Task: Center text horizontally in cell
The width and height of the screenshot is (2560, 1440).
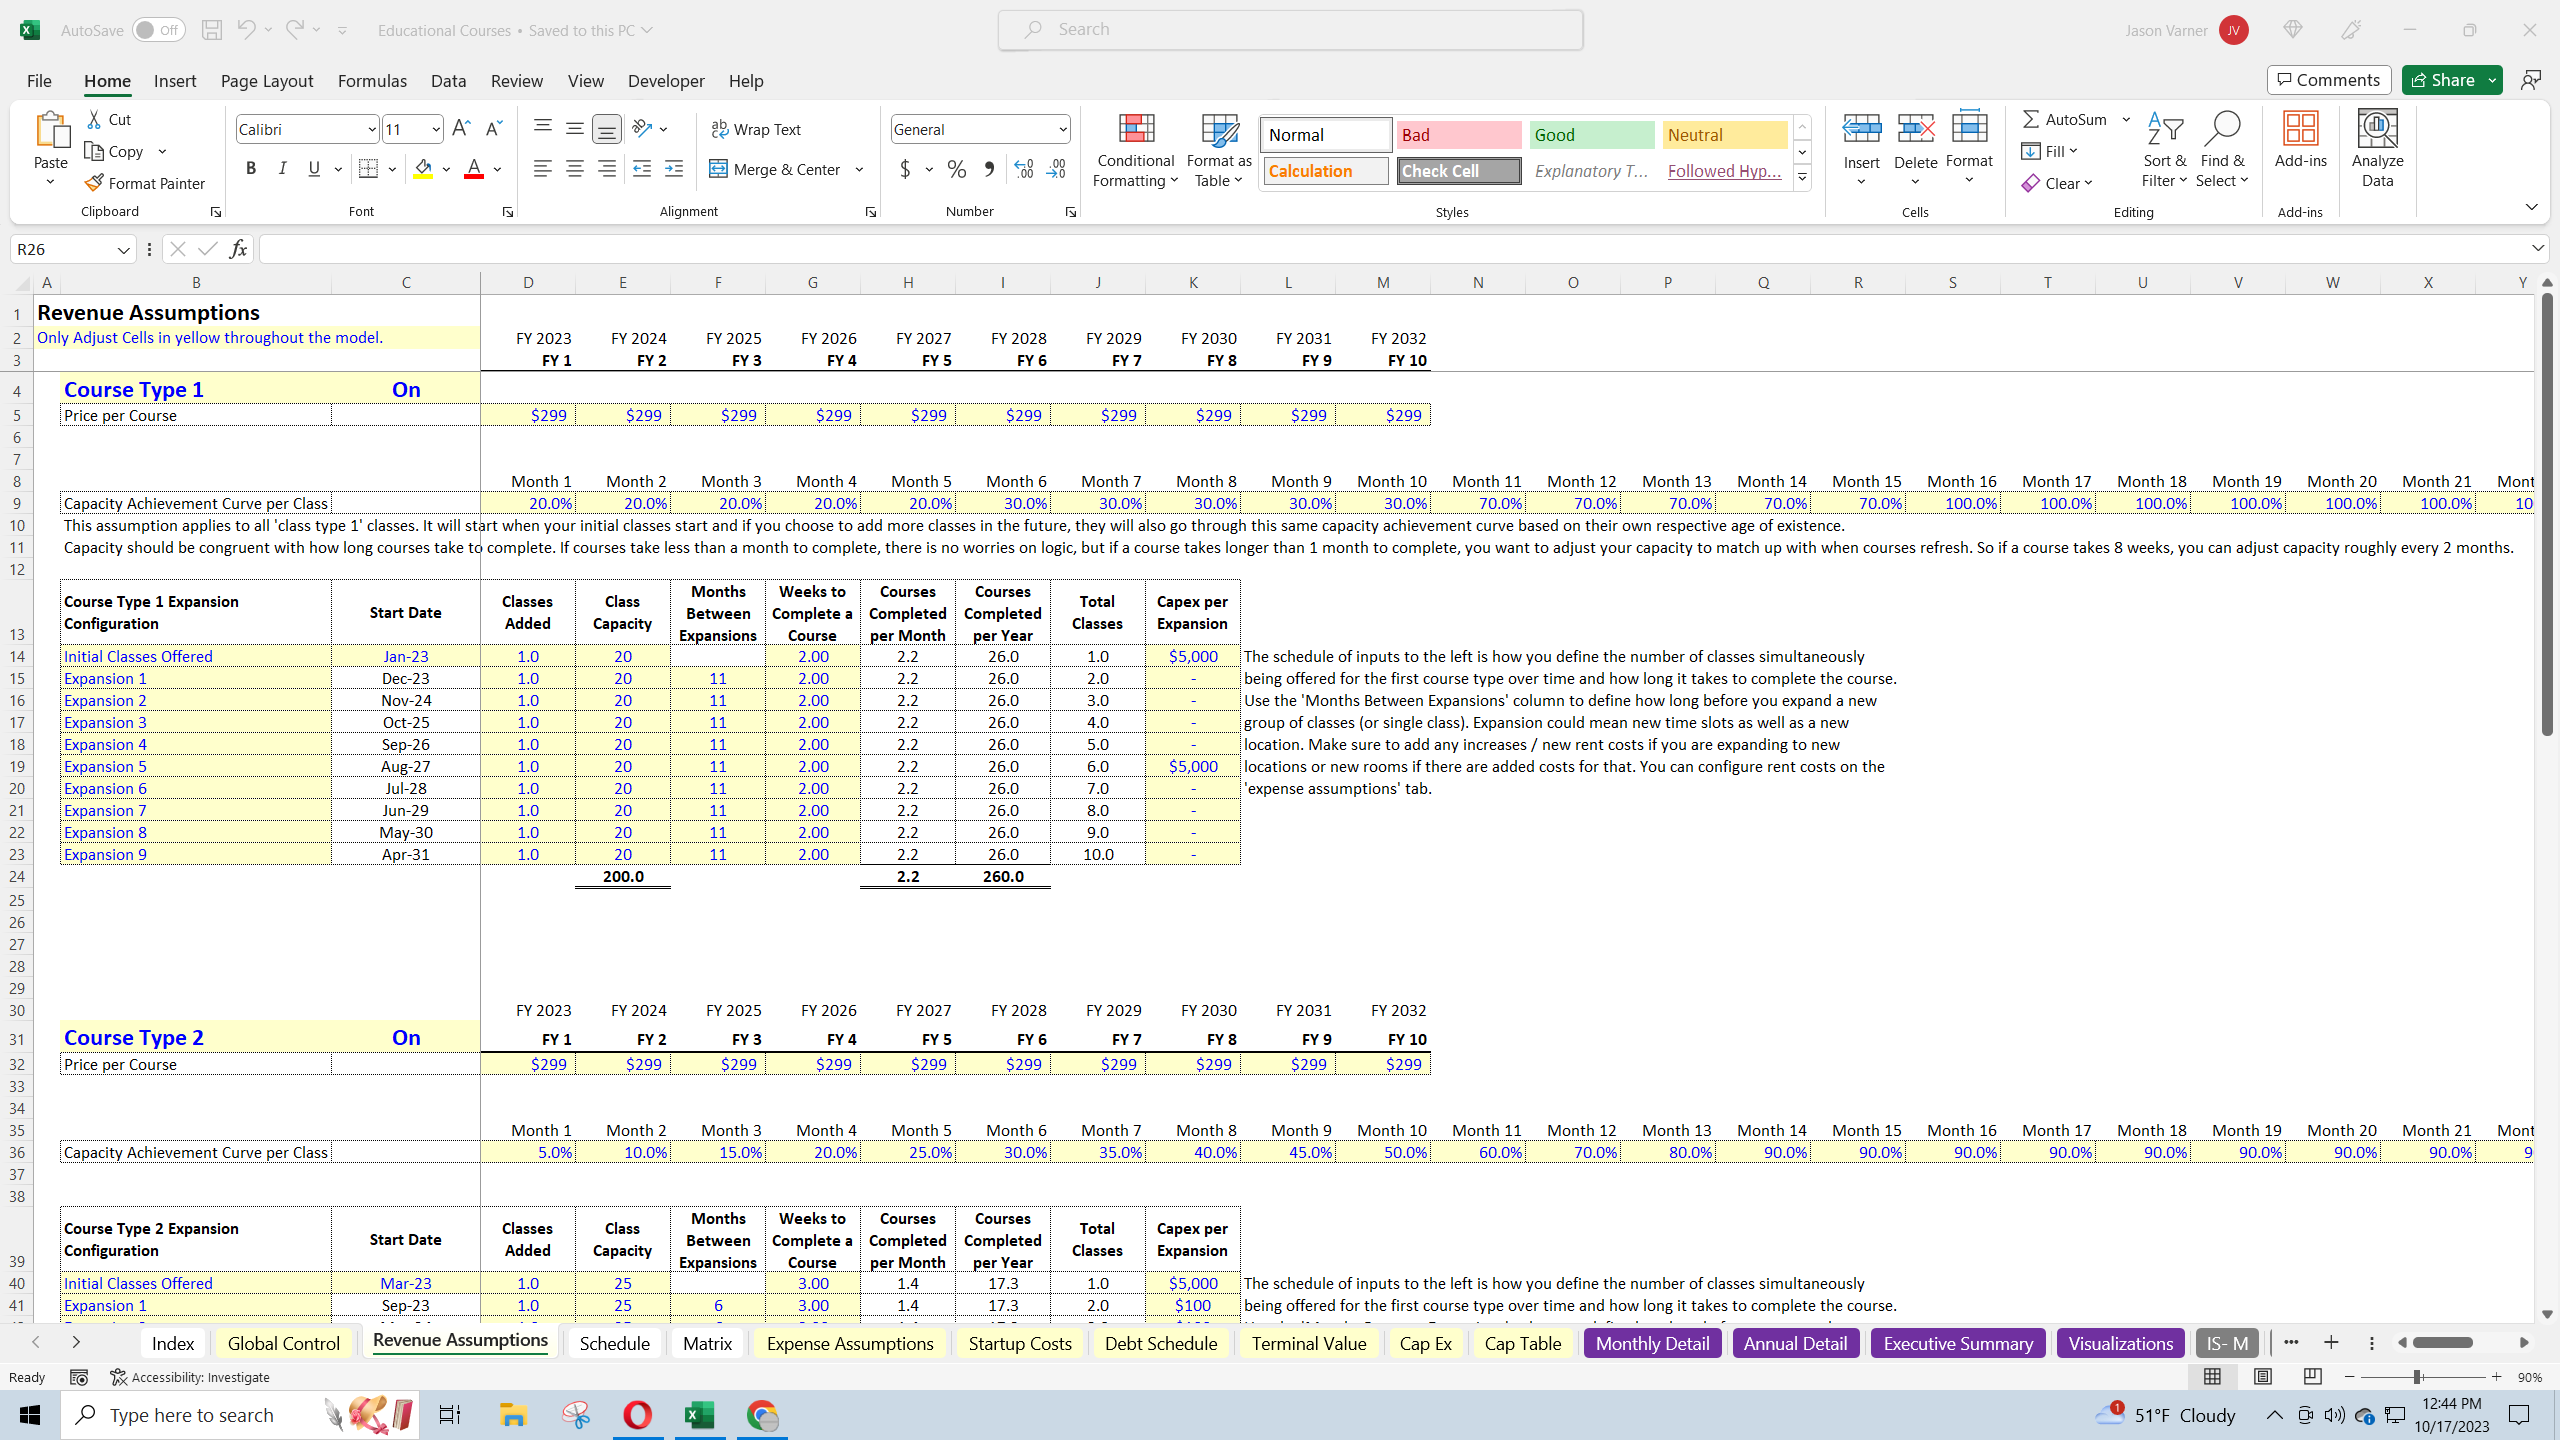Action: click(575, 169)
